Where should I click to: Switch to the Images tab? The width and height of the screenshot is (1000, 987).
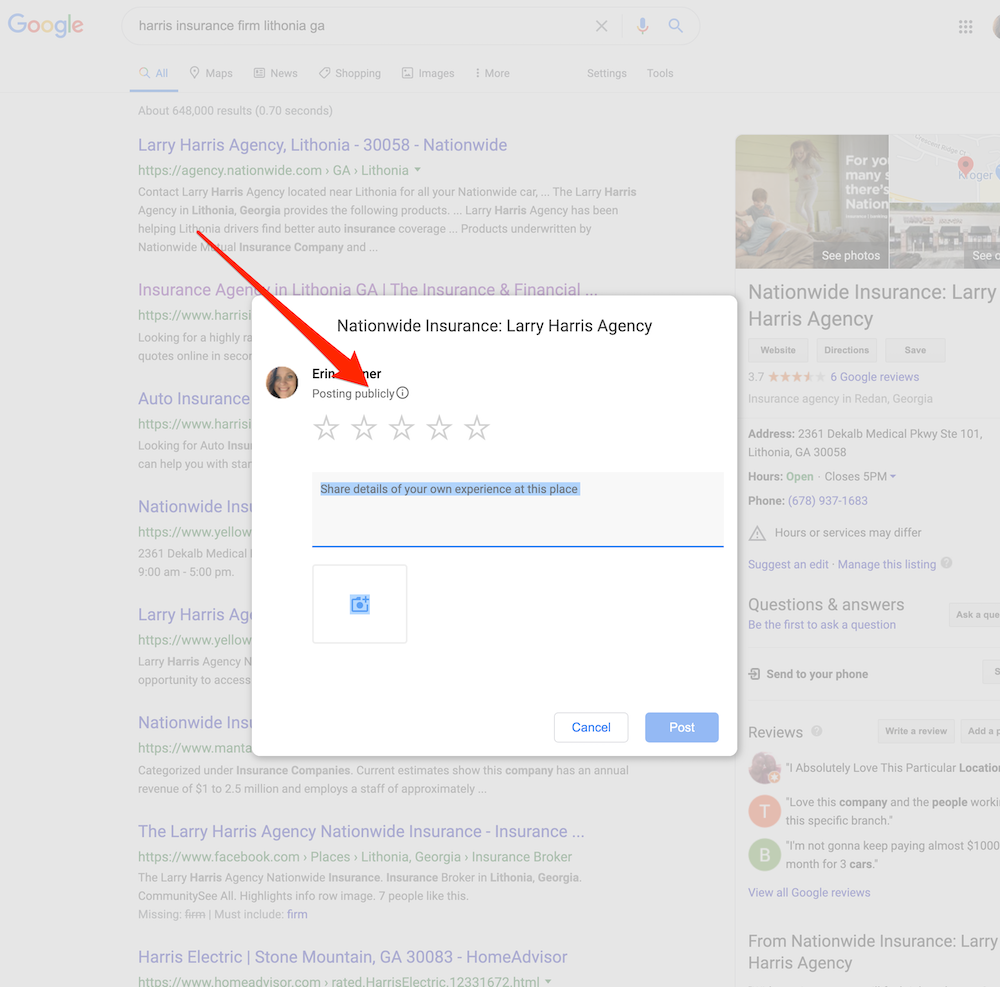[428, 73]
